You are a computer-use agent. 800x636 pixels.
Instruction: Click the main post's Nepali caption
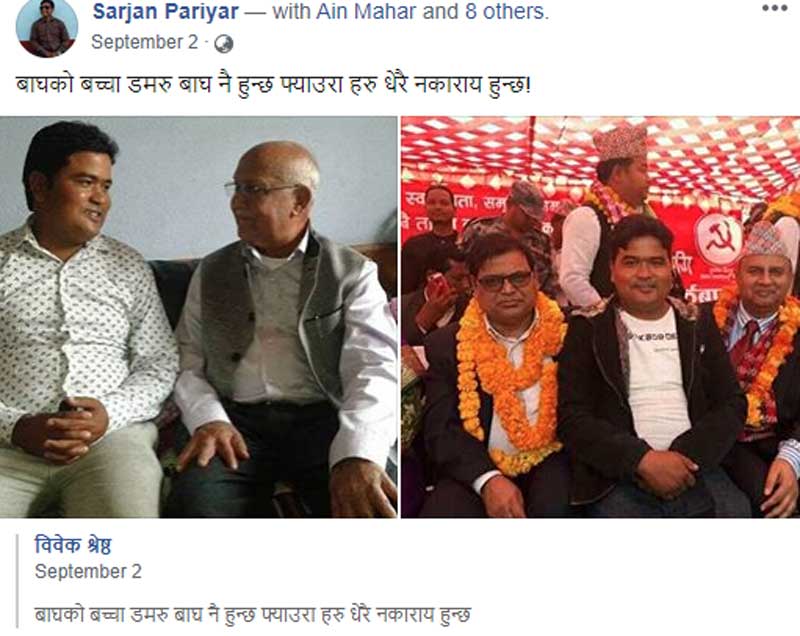click(273, 85)
